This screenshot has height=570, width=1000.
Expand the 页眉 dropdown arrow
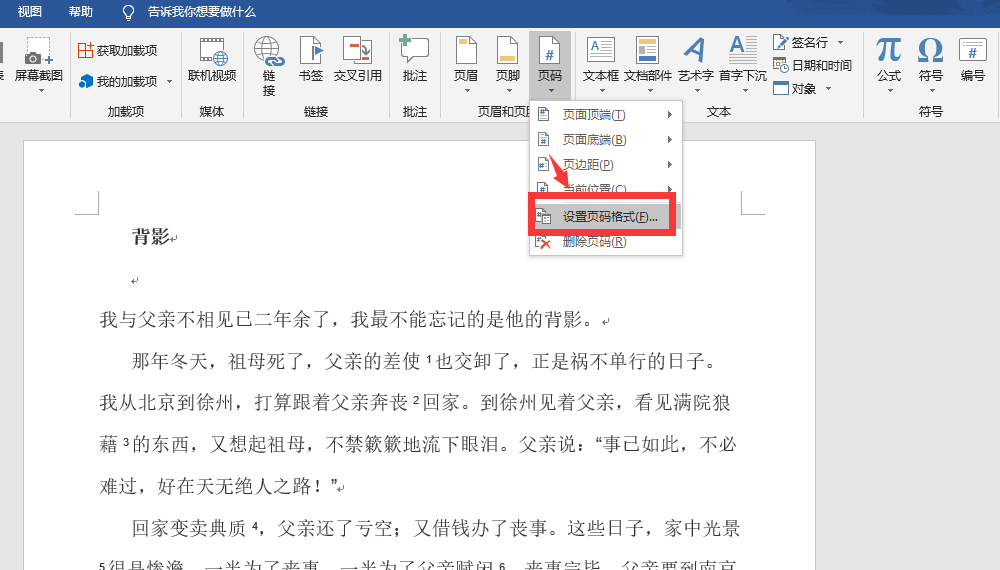point(467,91)
